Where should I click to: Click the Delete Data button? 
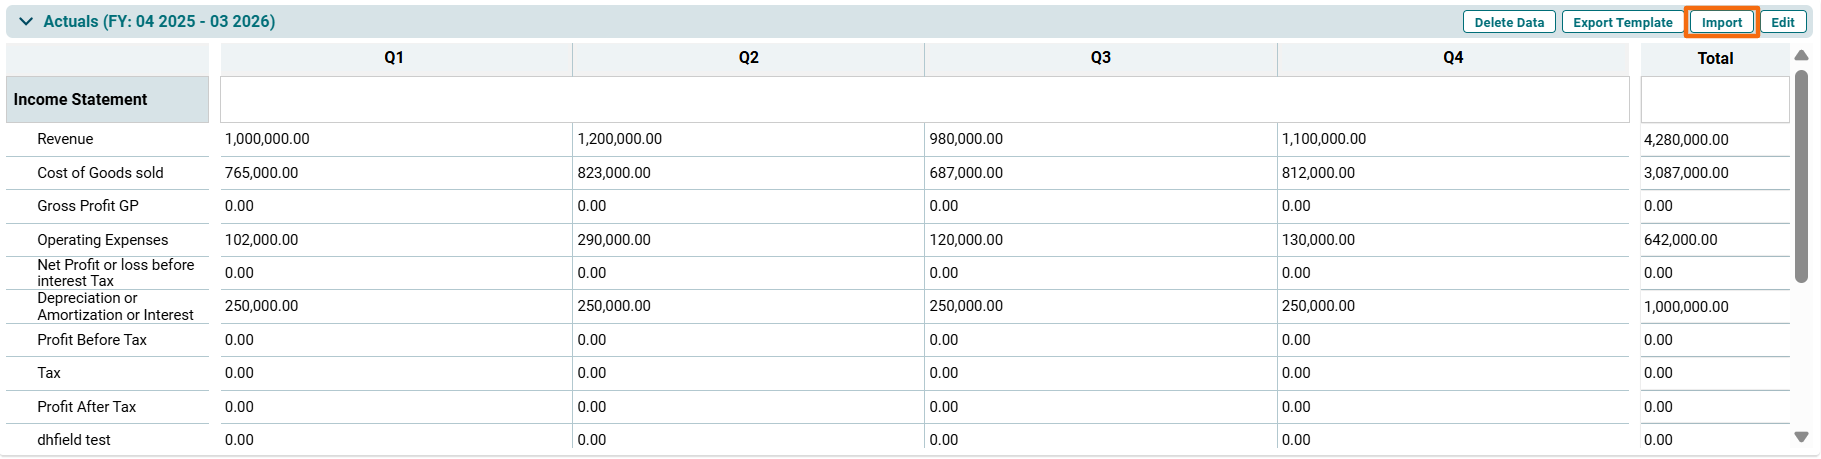tap(1508, 22)
